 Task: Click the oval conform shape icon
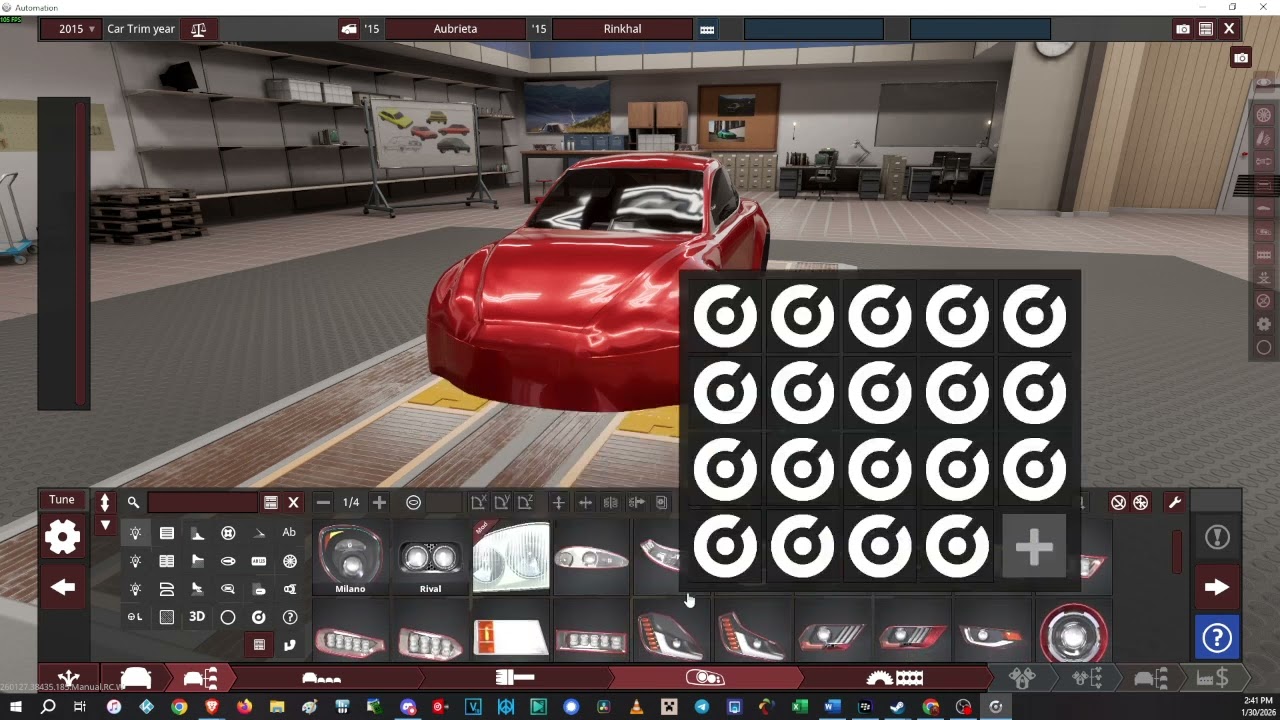pyautogui.click(x=413, y=502)
